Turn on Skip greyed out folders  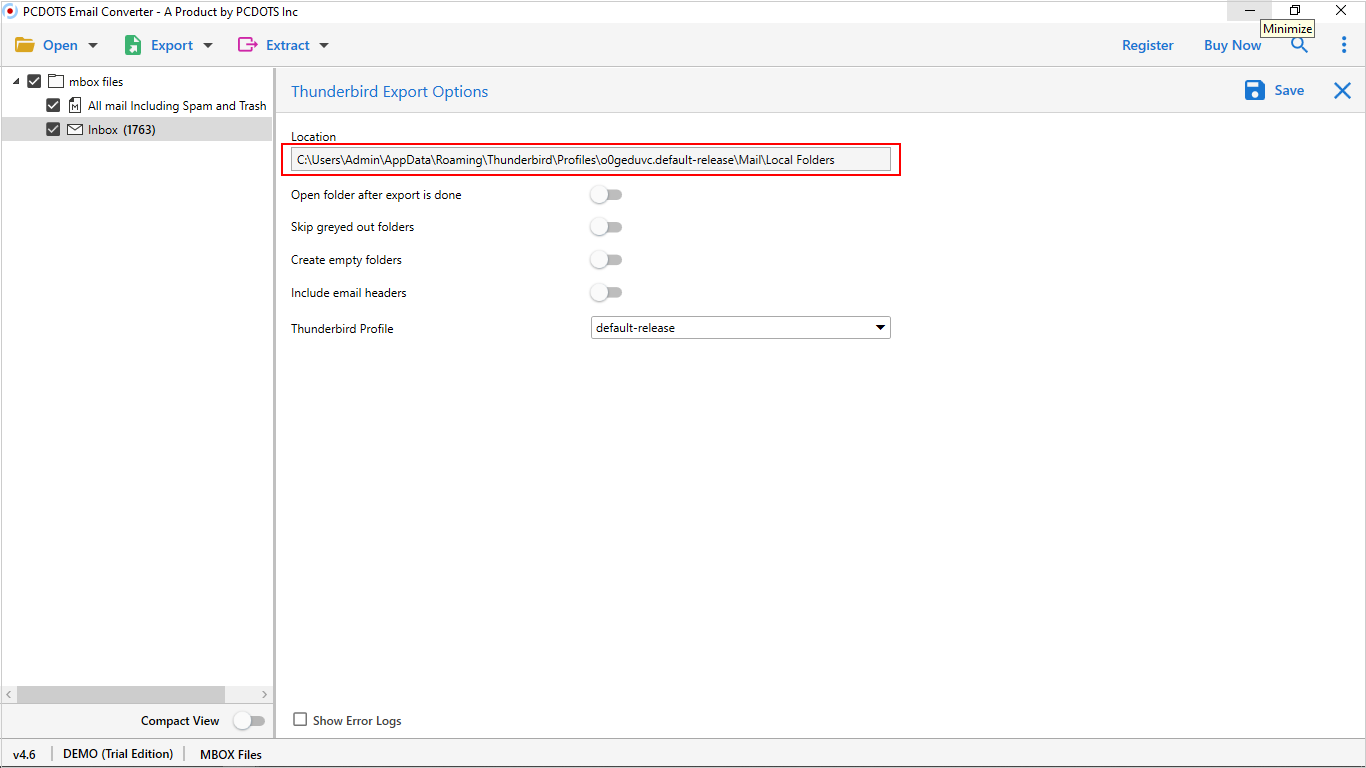pyautogui.click(x=606, y=227)
